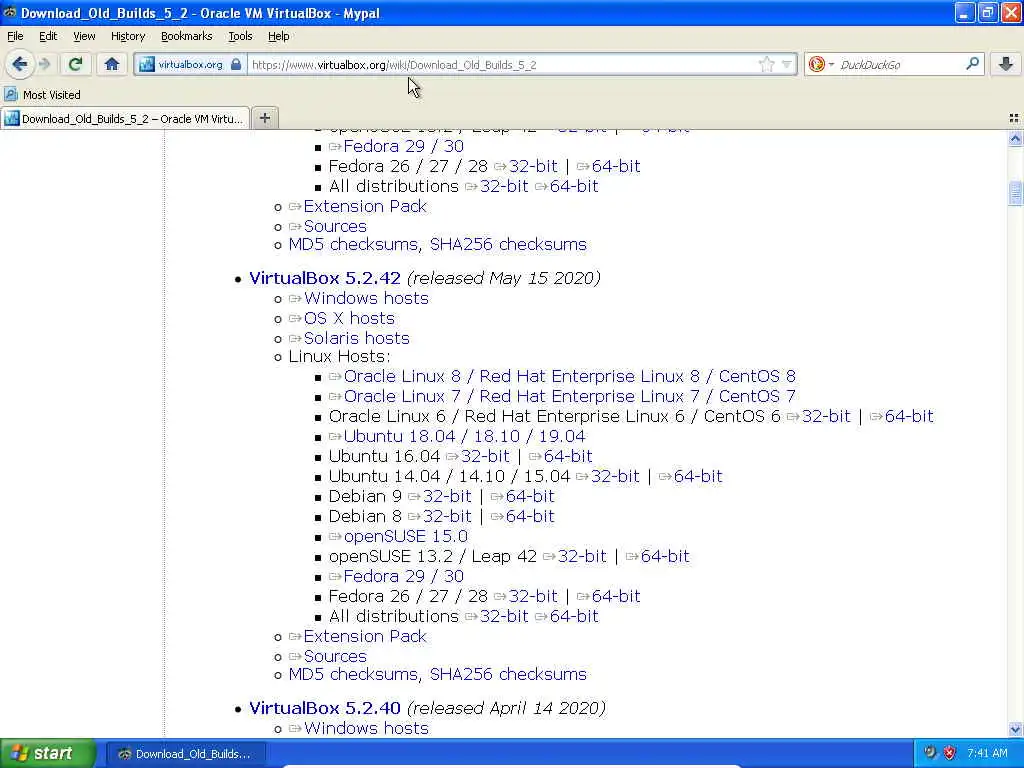
Task: Click the magnifier search icon
Action: 972,64
